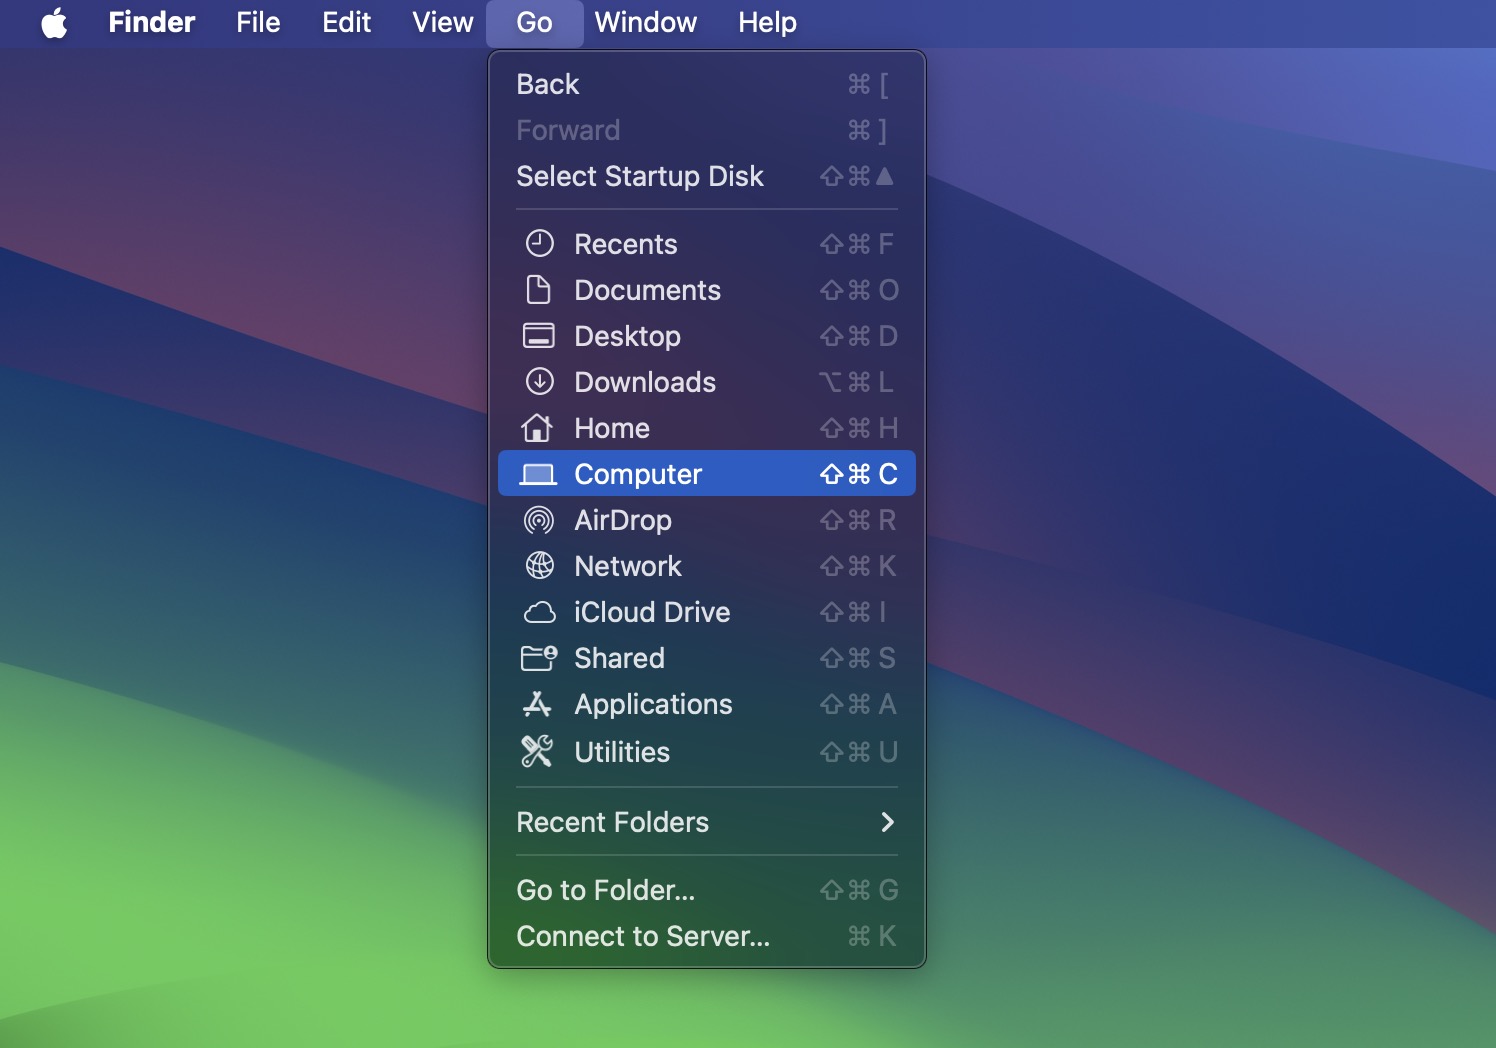Screen dimensions: 1496x1048
Task: Click the Desktop icon in Go menu
Action: click(x=539, y=335)
